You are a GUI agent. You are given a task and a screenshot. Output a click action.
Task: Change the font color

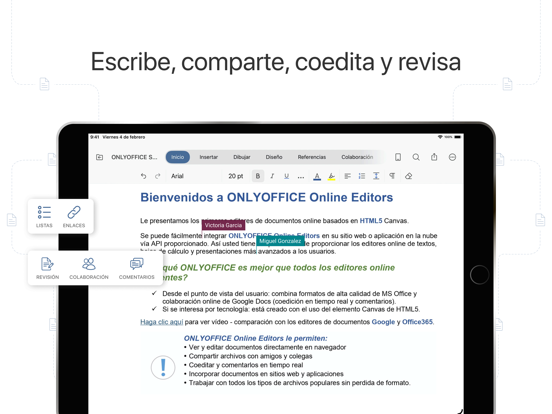tap(317, 176)
